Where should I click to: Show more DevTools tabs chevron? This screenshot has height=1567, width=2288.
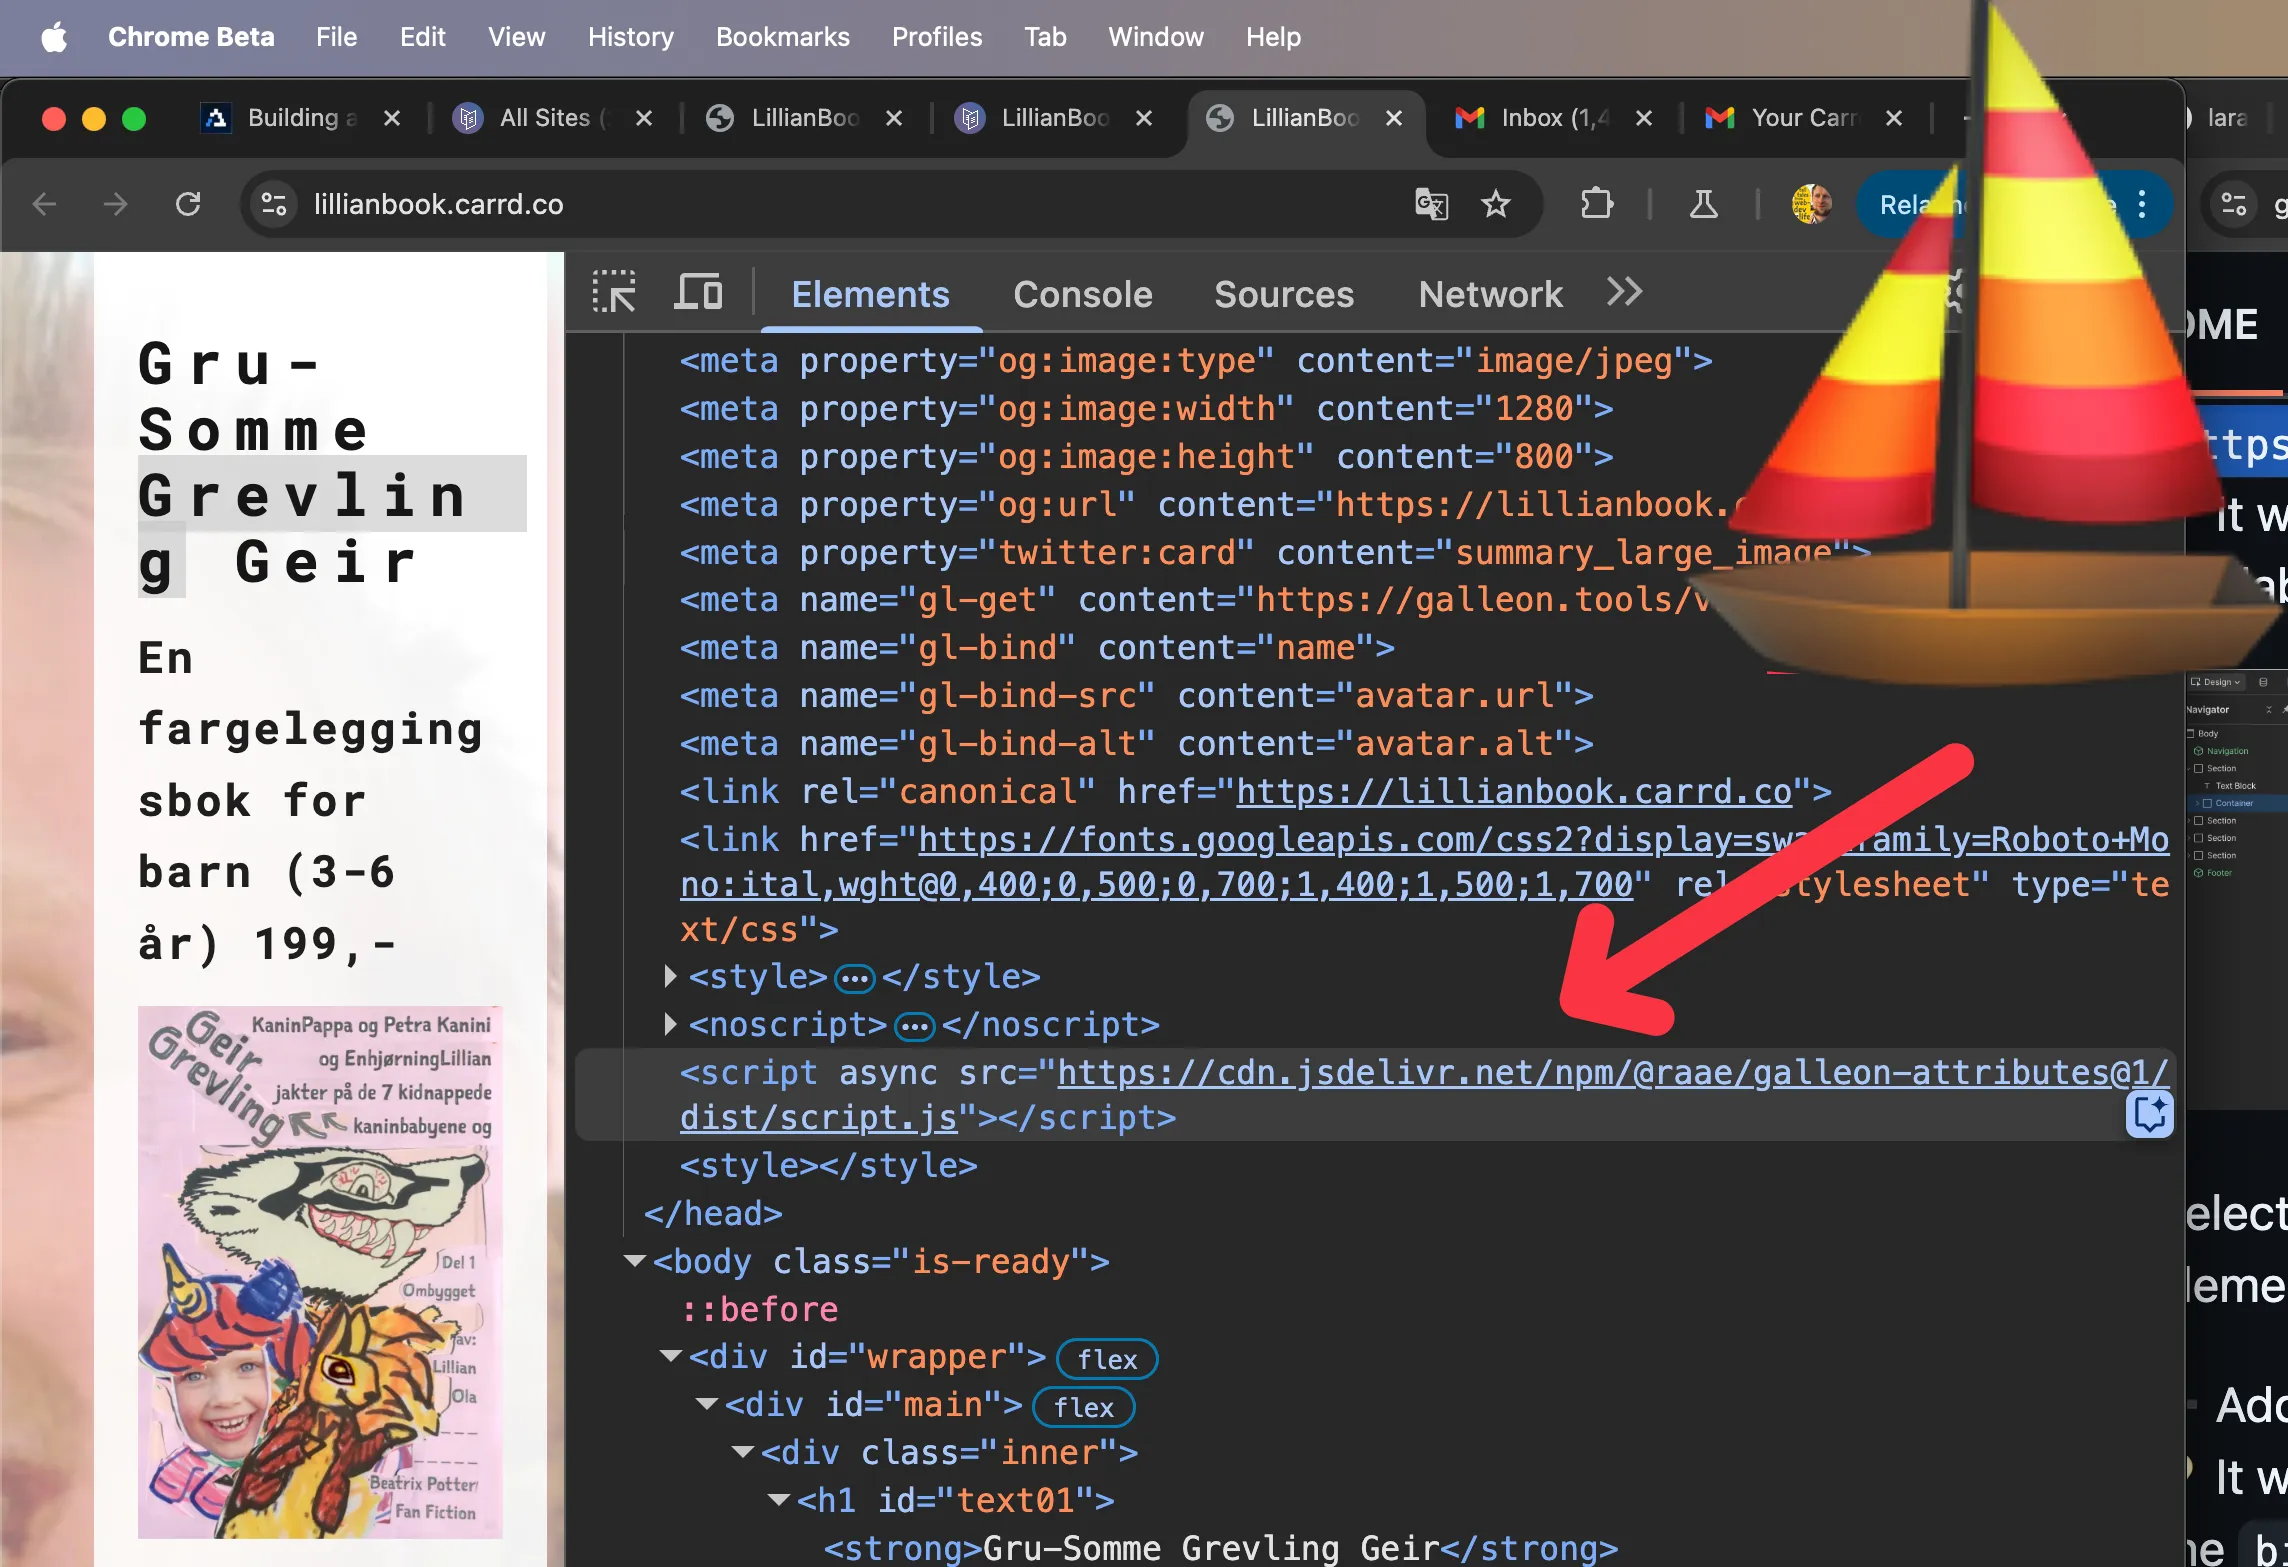(x=1625, y=293)
